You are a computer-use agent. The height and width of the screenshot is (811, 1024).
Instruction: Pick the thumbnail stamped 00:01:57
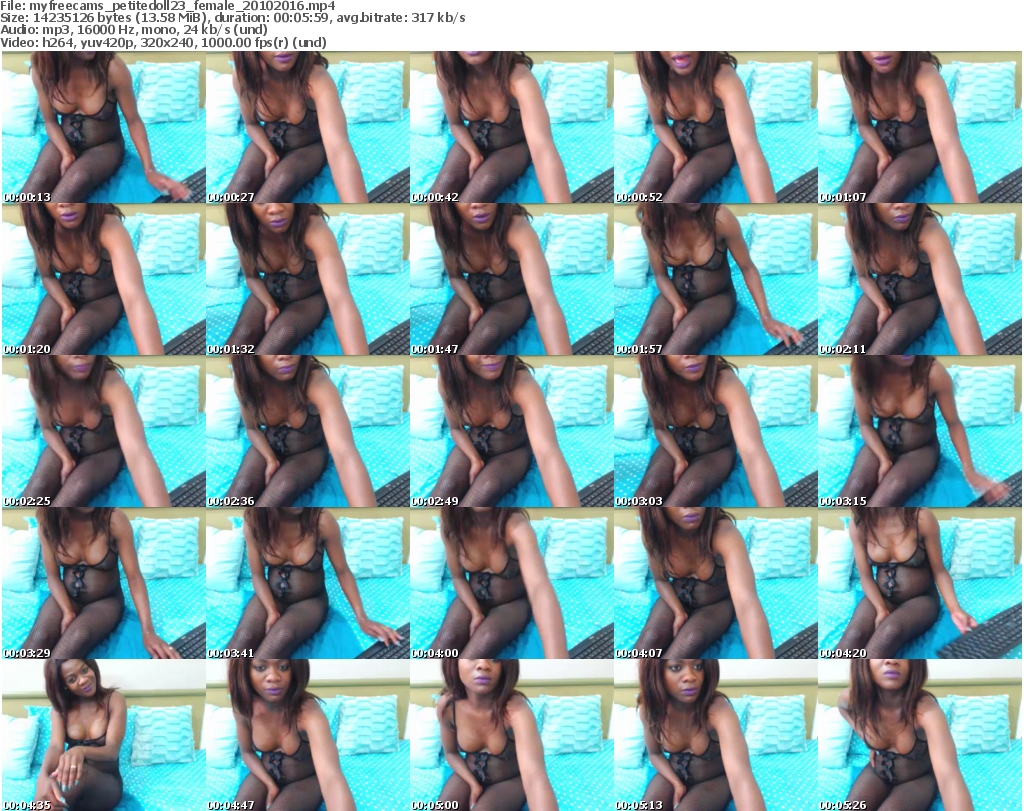716,279
